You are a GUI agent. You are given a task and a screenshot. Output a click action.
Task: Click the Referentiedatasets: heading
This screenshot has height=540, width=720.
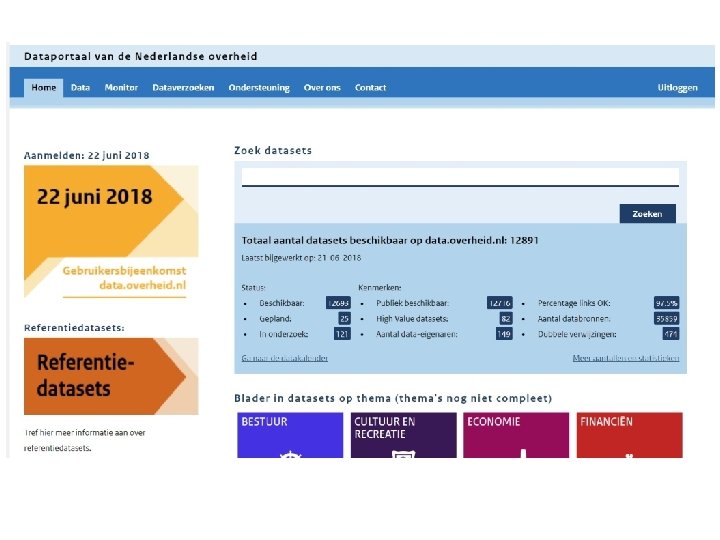[74, 328]
